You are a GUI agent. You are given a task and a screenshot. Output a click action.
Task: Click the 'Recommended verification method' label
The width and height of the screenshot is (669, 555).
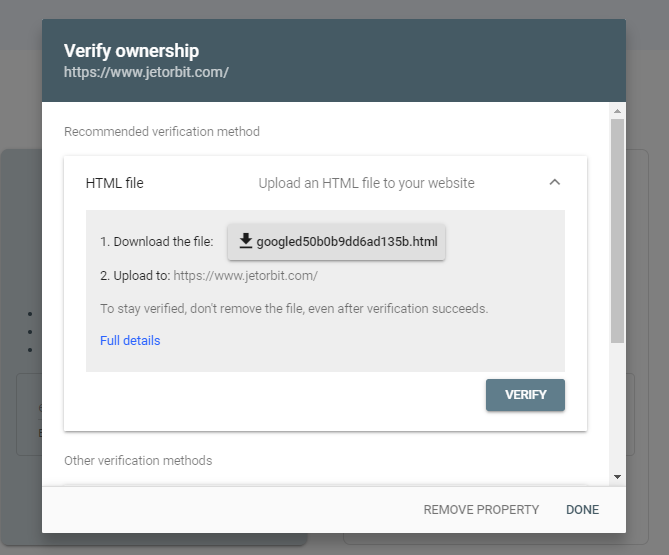click(162, 131)
